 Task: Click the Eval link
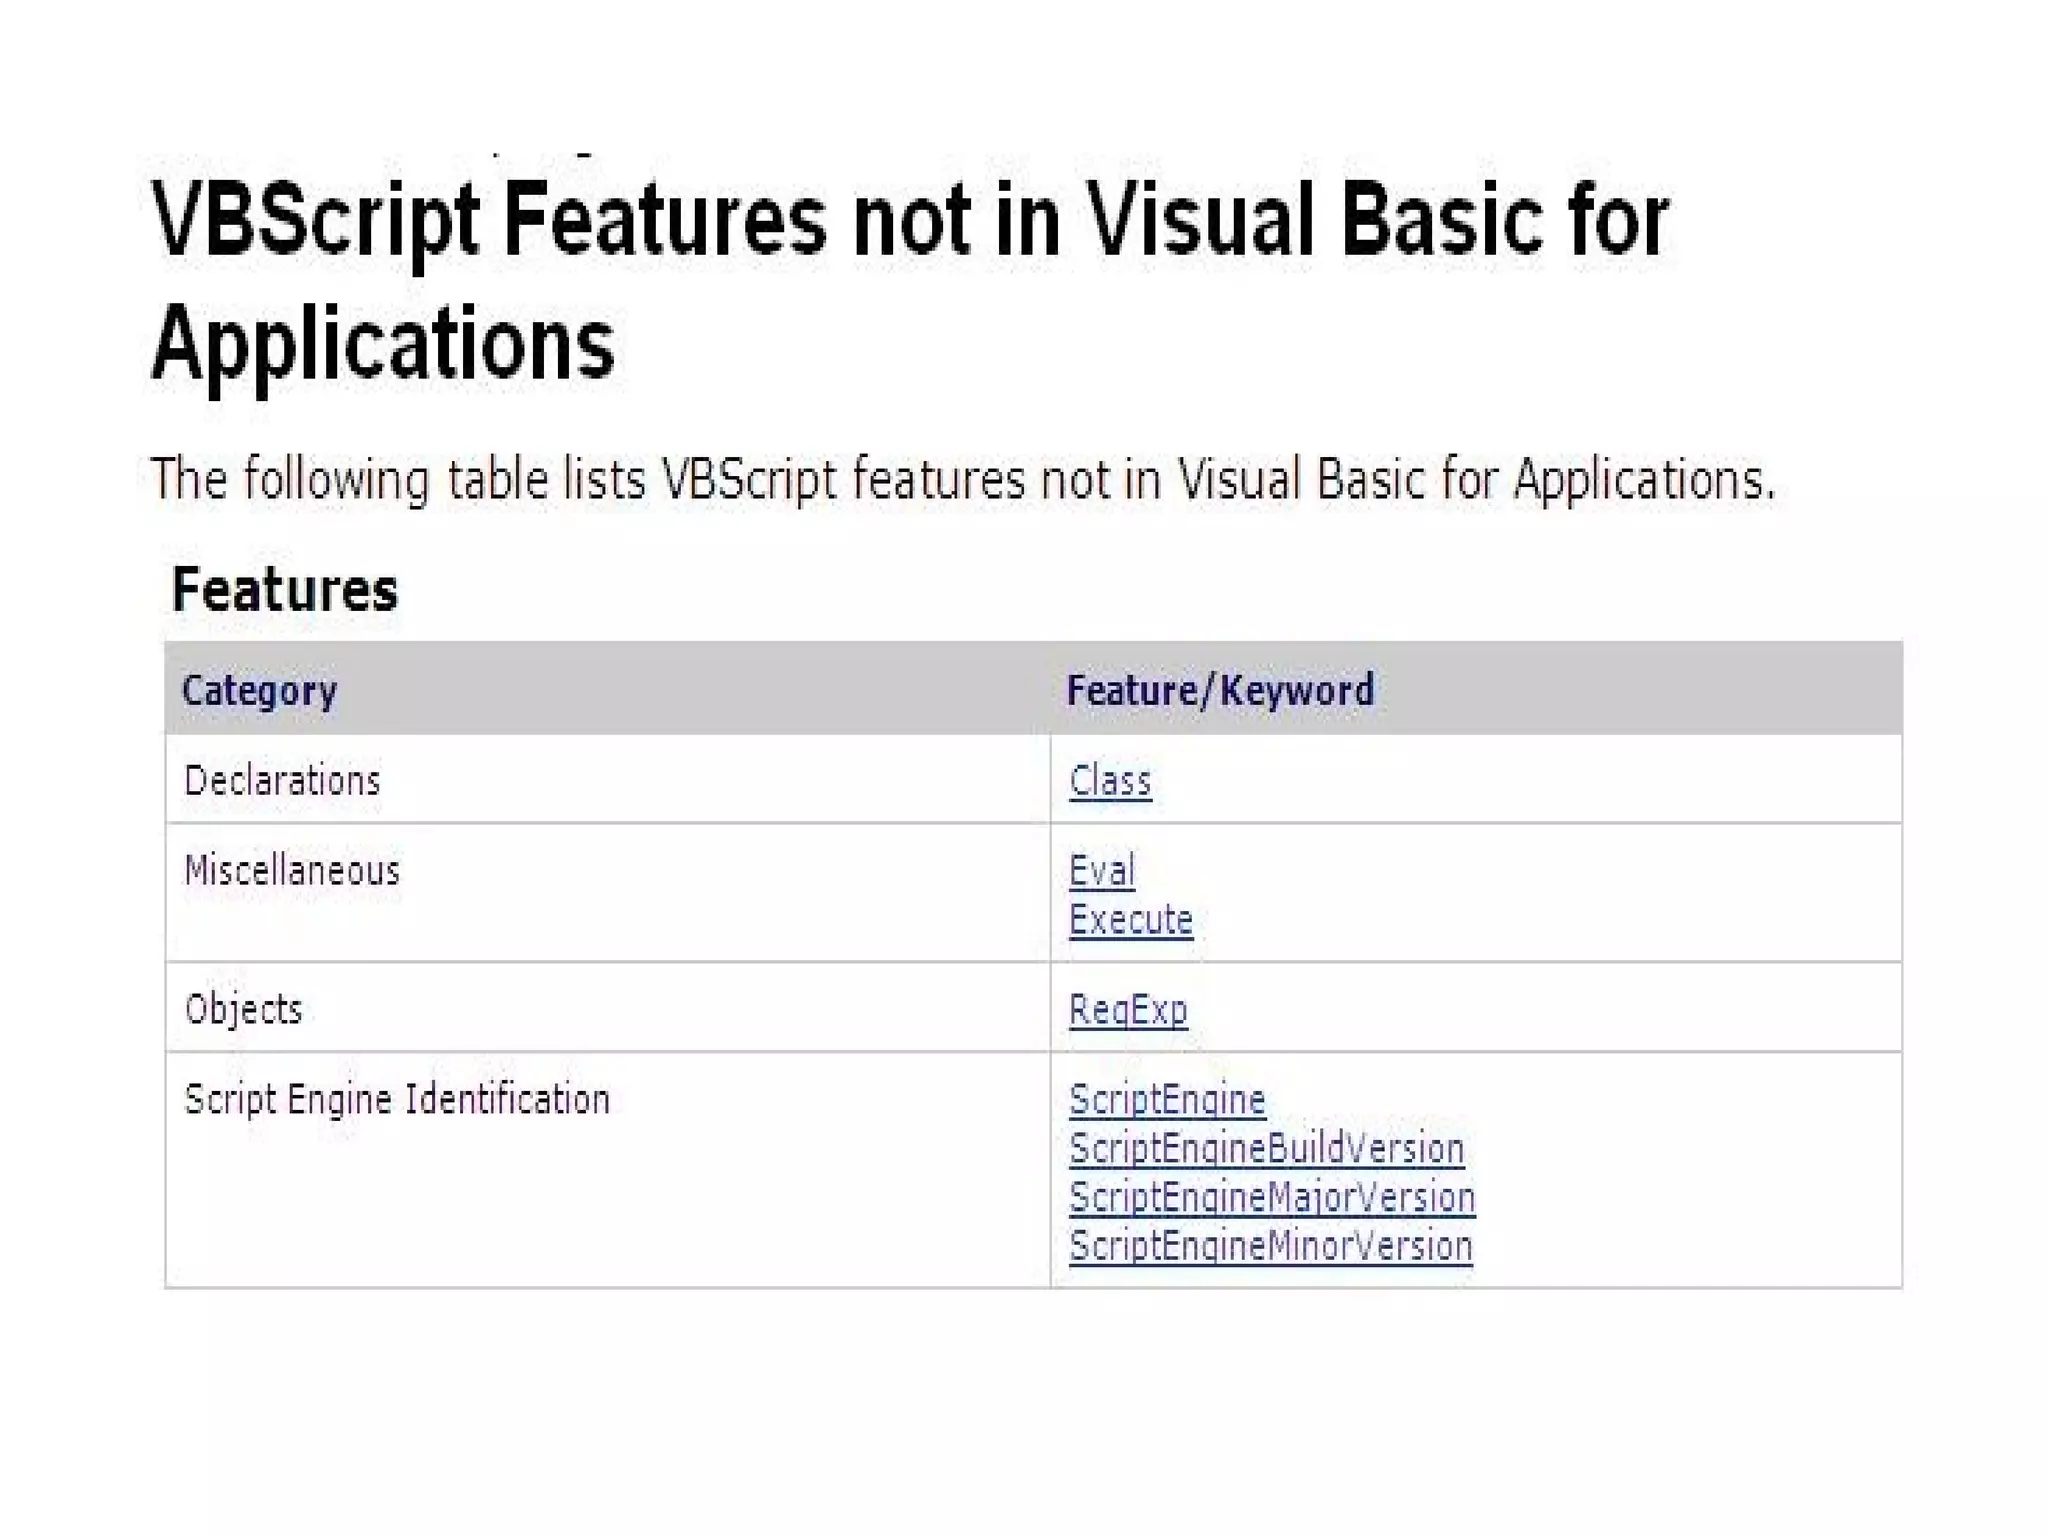[x=1101, y=870]
